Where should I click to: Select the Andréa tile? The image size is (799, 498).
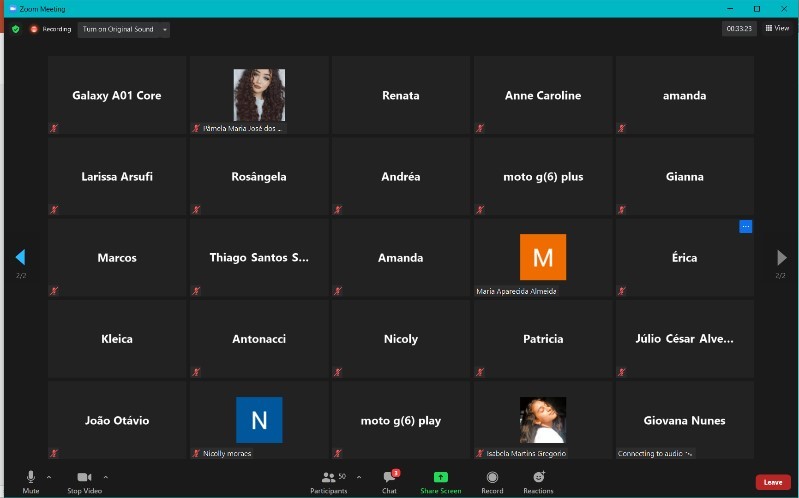pyautogui.click(x=401, y=176)
